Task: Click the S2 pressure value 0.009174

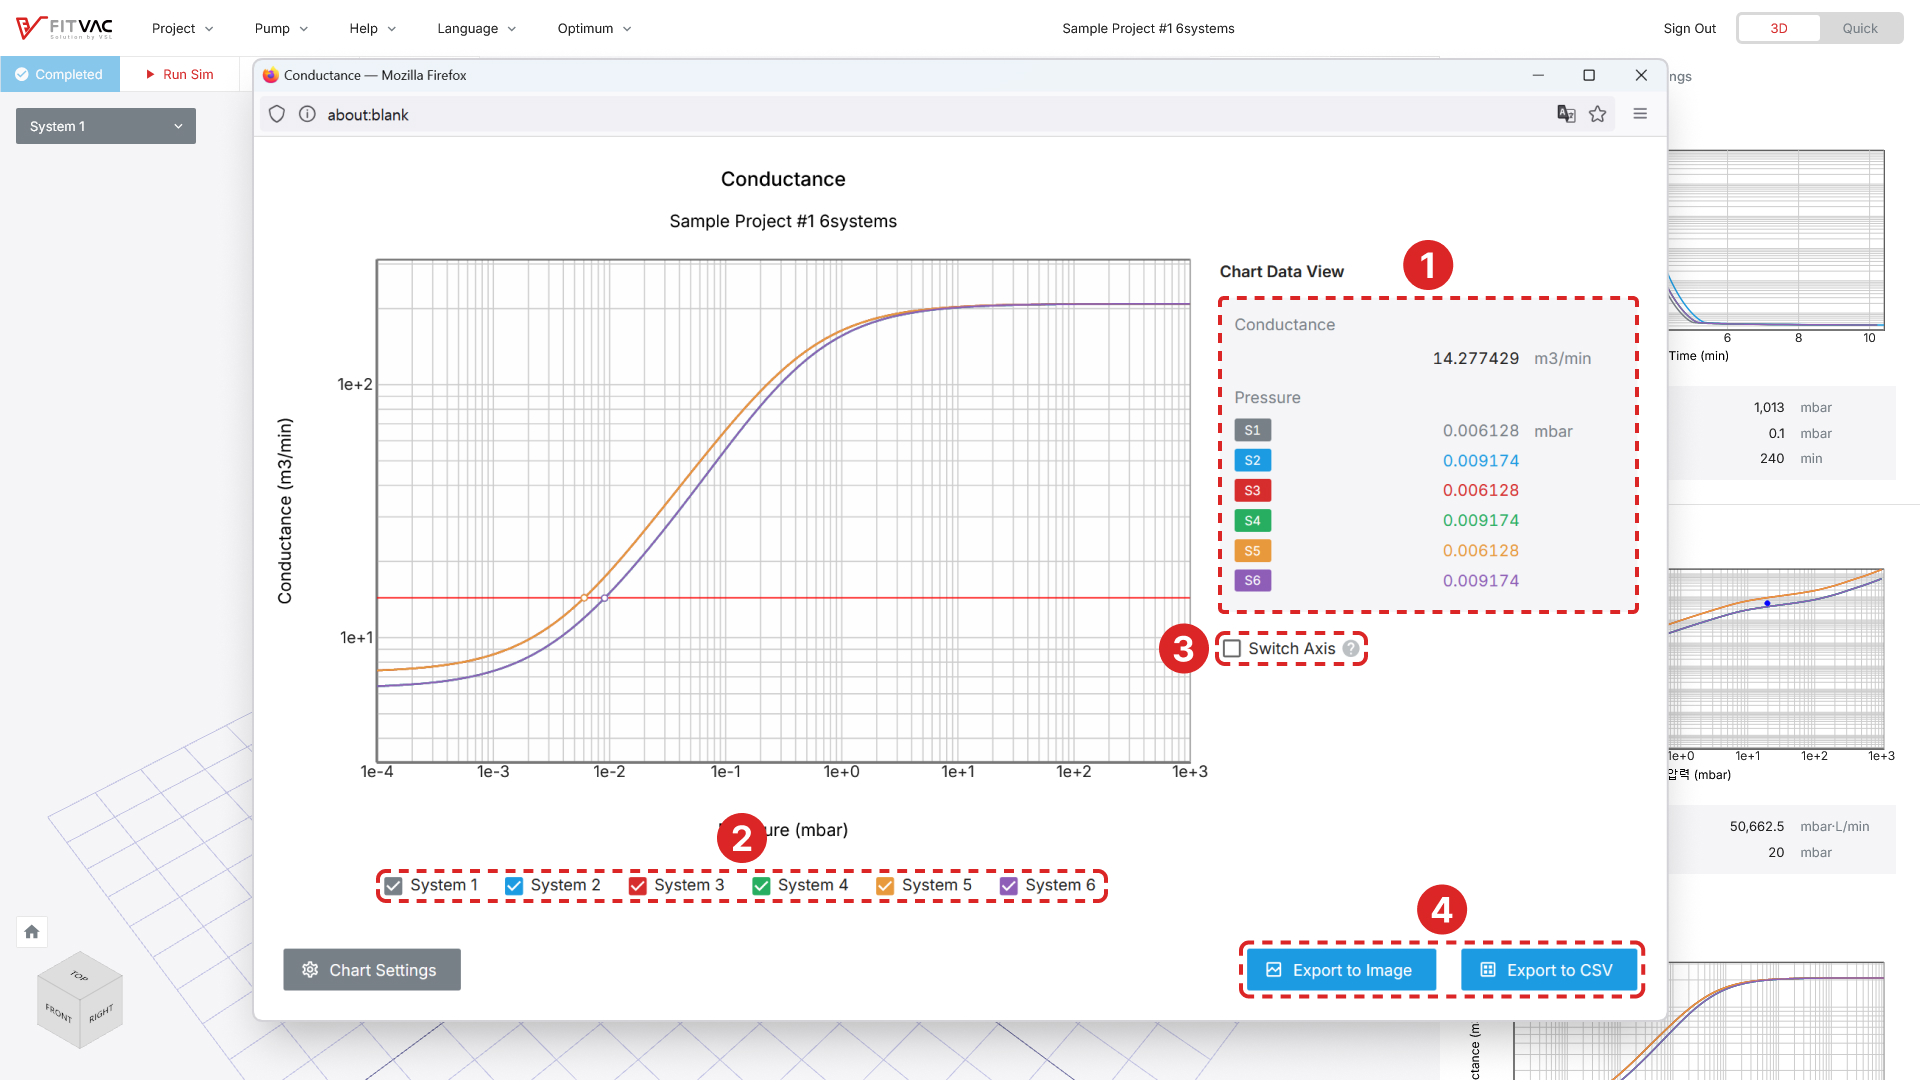Action: (1480, 461)
